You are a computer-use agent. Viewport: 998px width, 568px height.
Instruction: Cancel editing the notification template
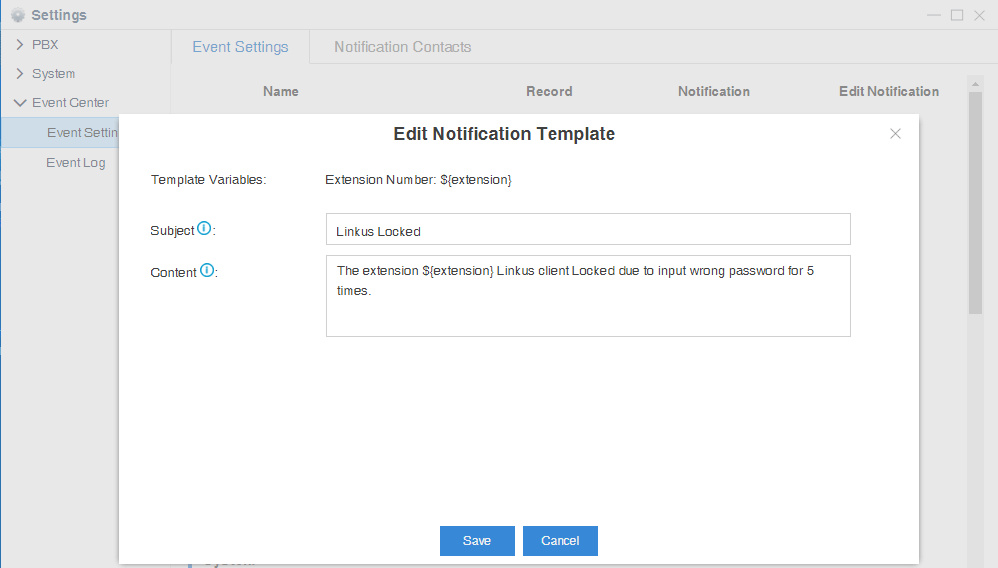[560, 541]
